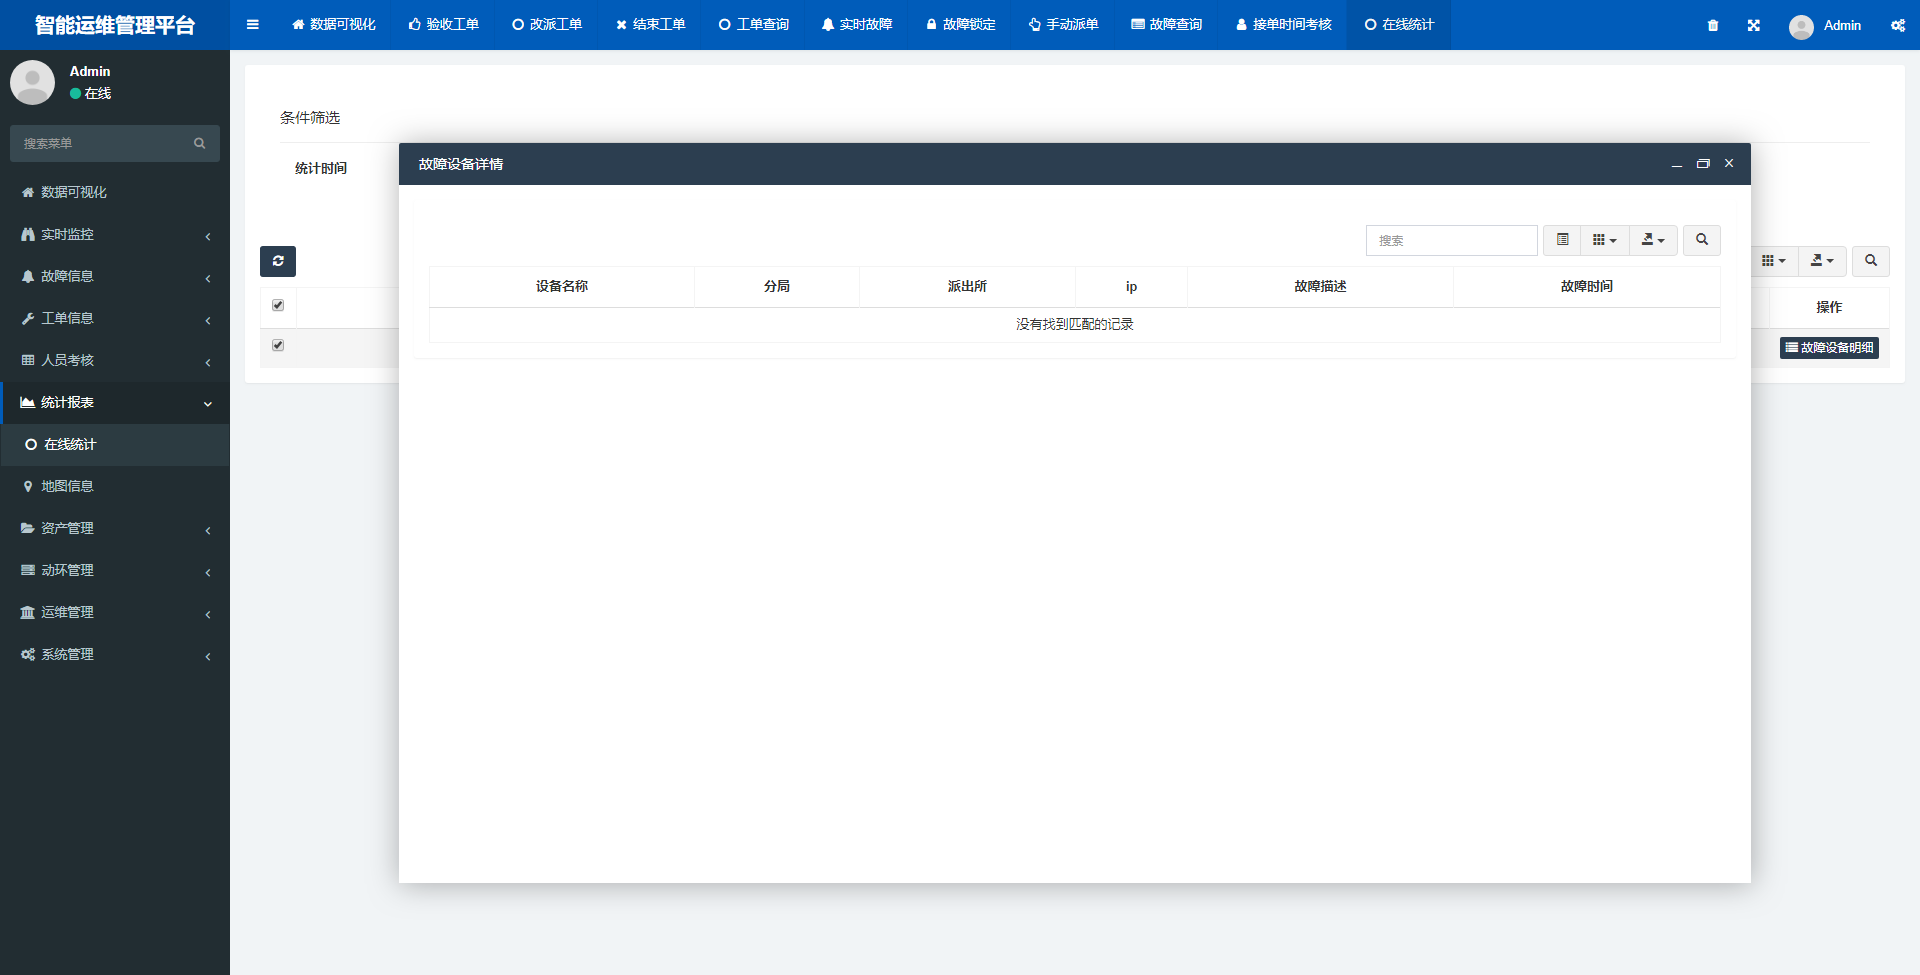The width and height of the screenshot is (1920, 975).
Task: Expand 动环管理 sidebar menu
Action: pos(115,570)
